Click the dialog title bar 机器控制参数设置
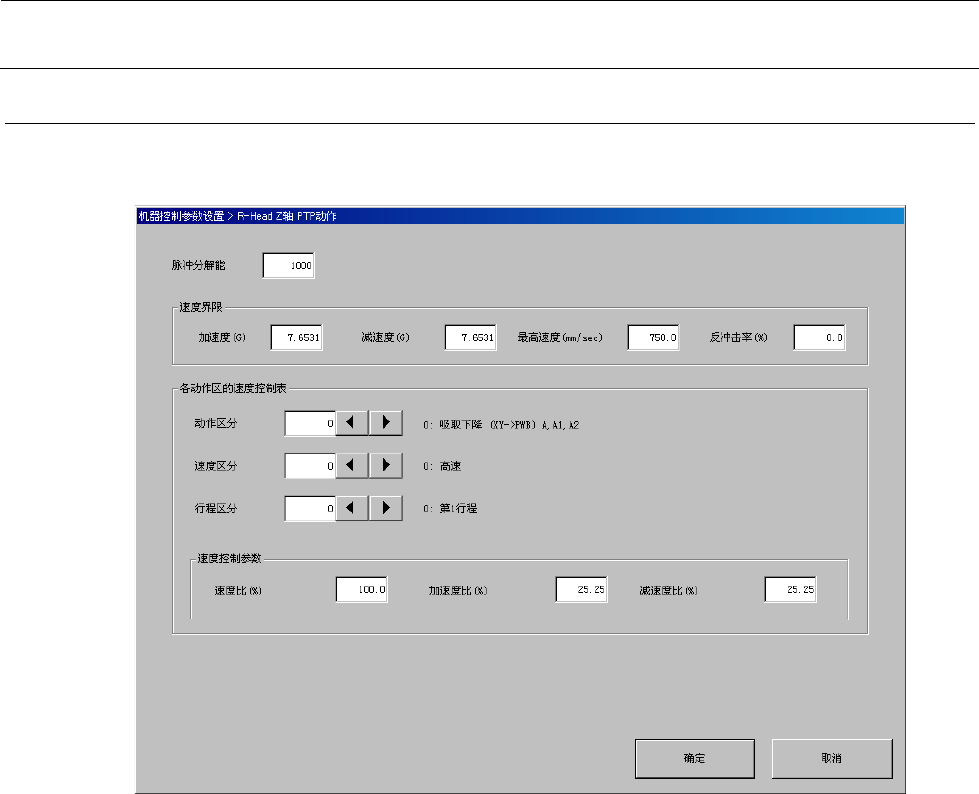 pos(520,216)
